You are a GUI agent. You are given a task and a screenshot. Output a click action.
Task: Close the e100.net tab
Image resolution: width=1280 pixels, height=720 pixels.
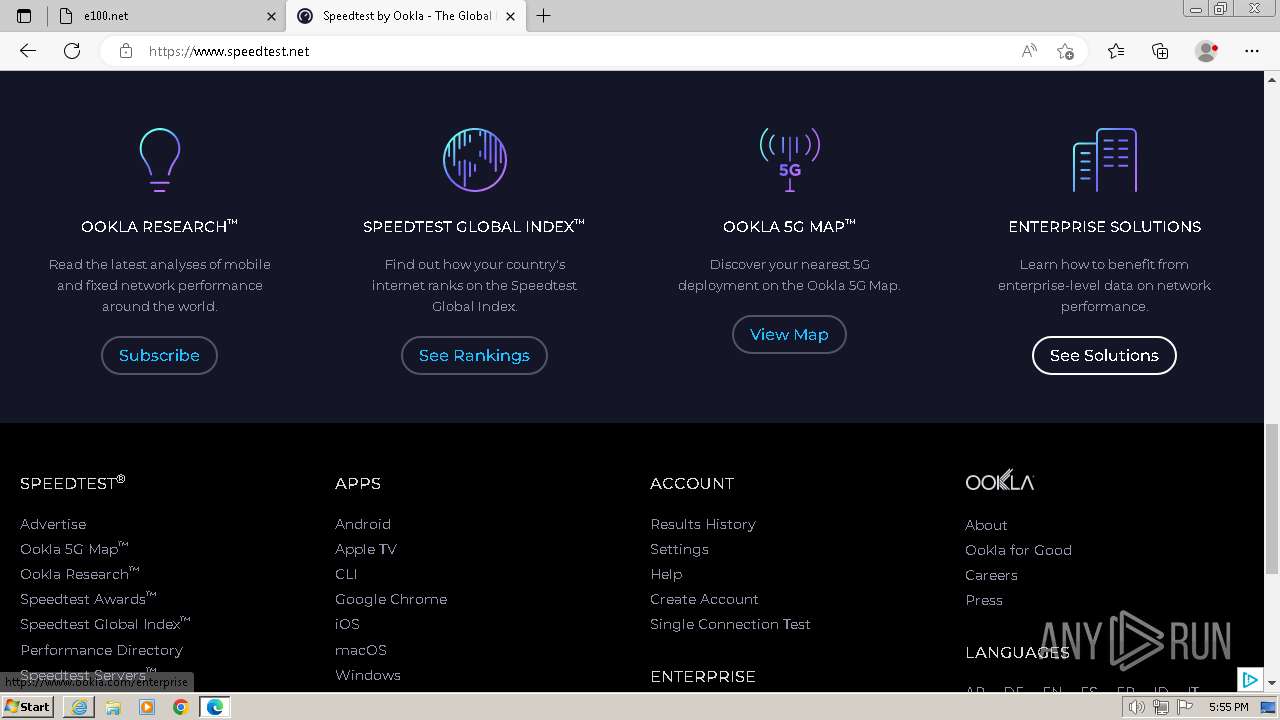tap(271, 16)
